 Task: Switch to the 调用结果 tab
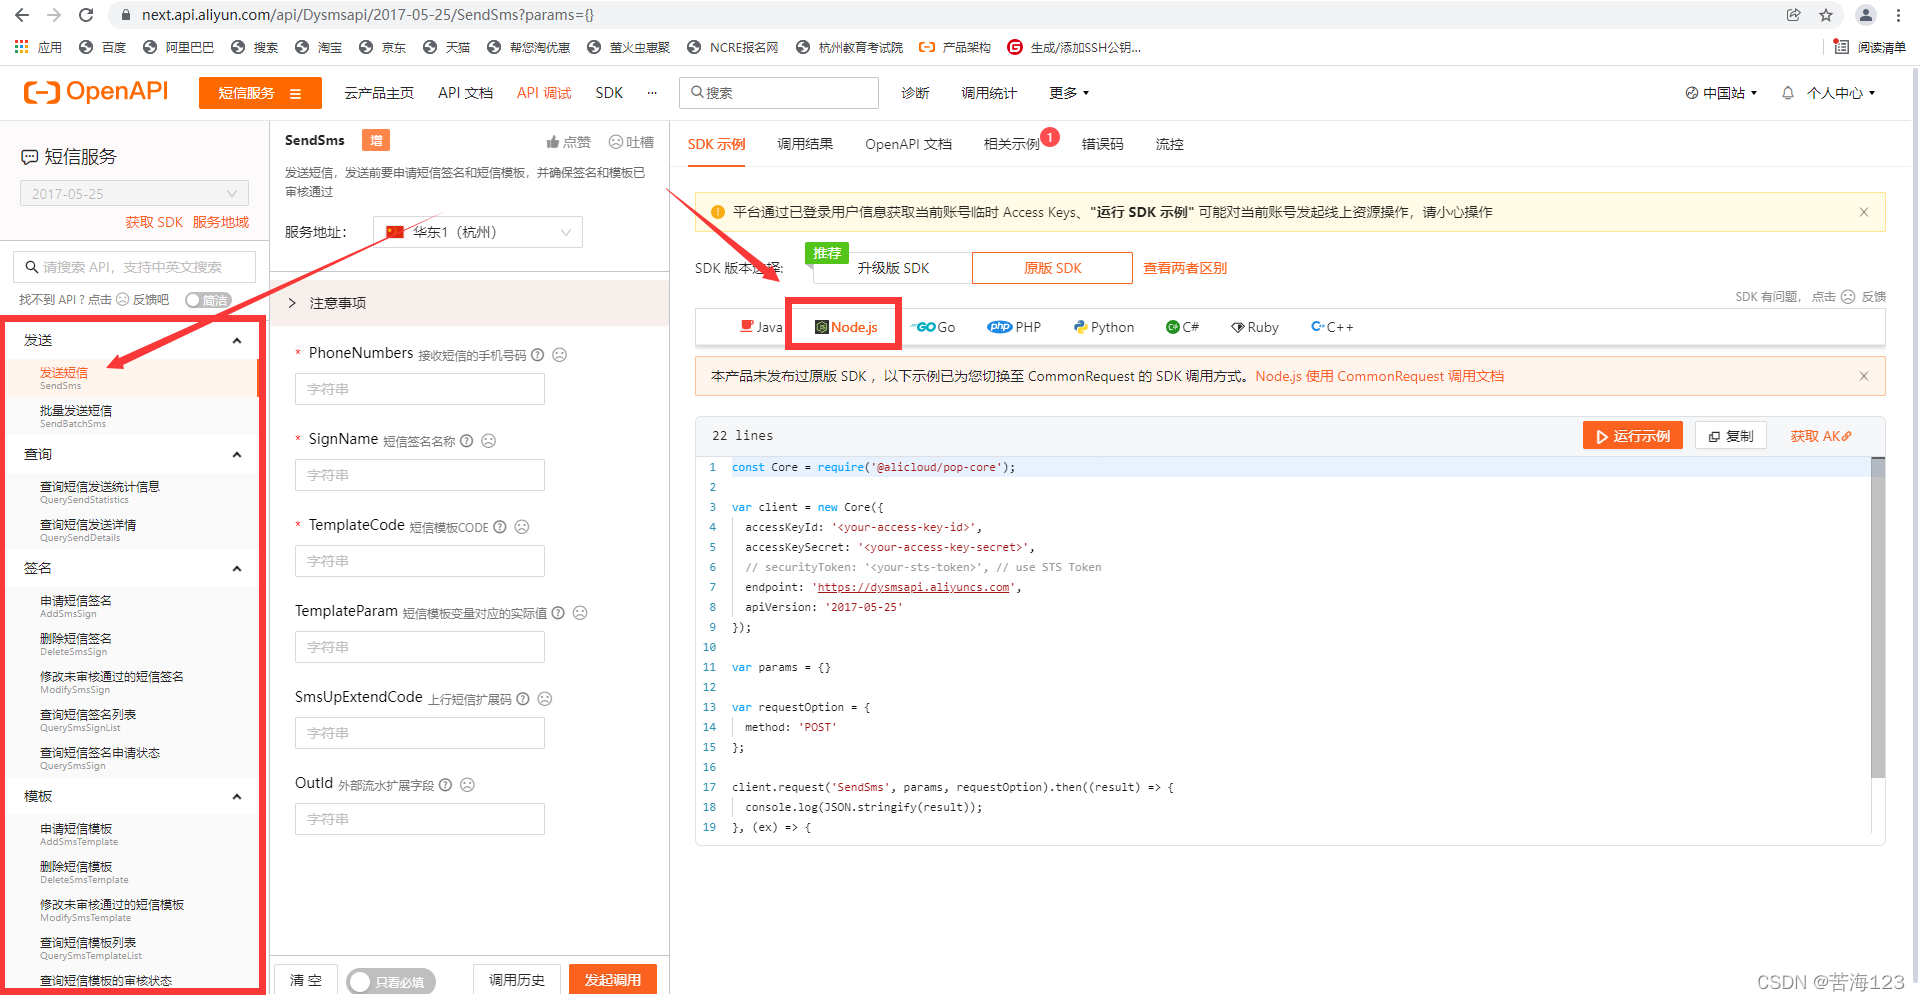(805, 144)
